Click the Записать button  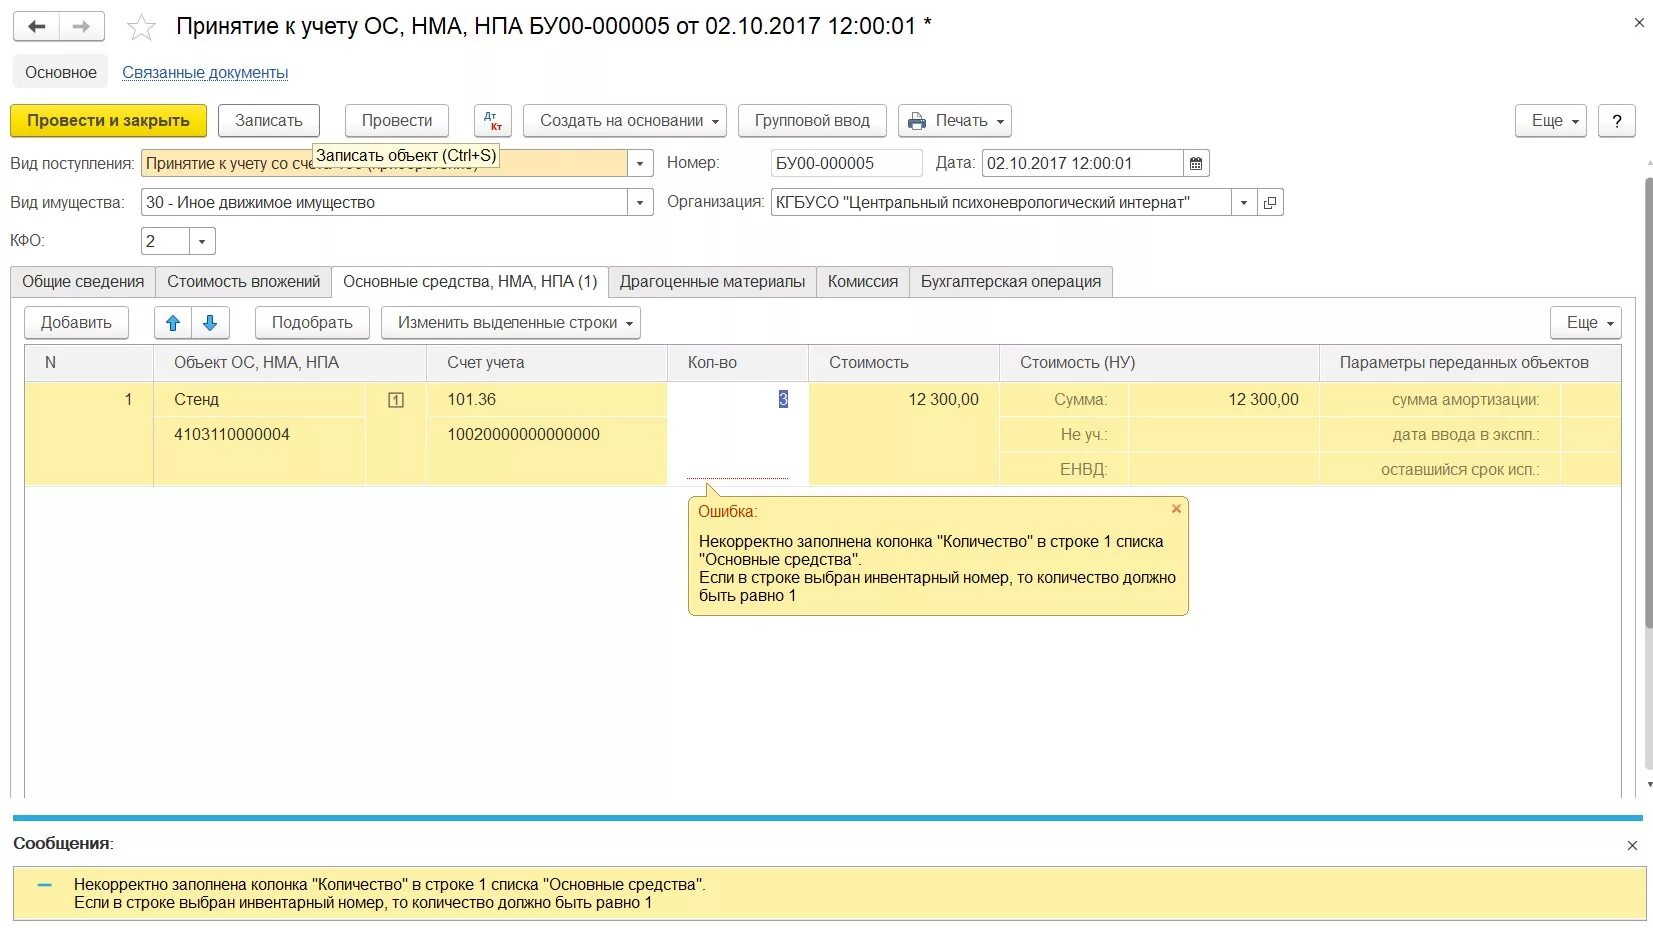tap(269, 121)
